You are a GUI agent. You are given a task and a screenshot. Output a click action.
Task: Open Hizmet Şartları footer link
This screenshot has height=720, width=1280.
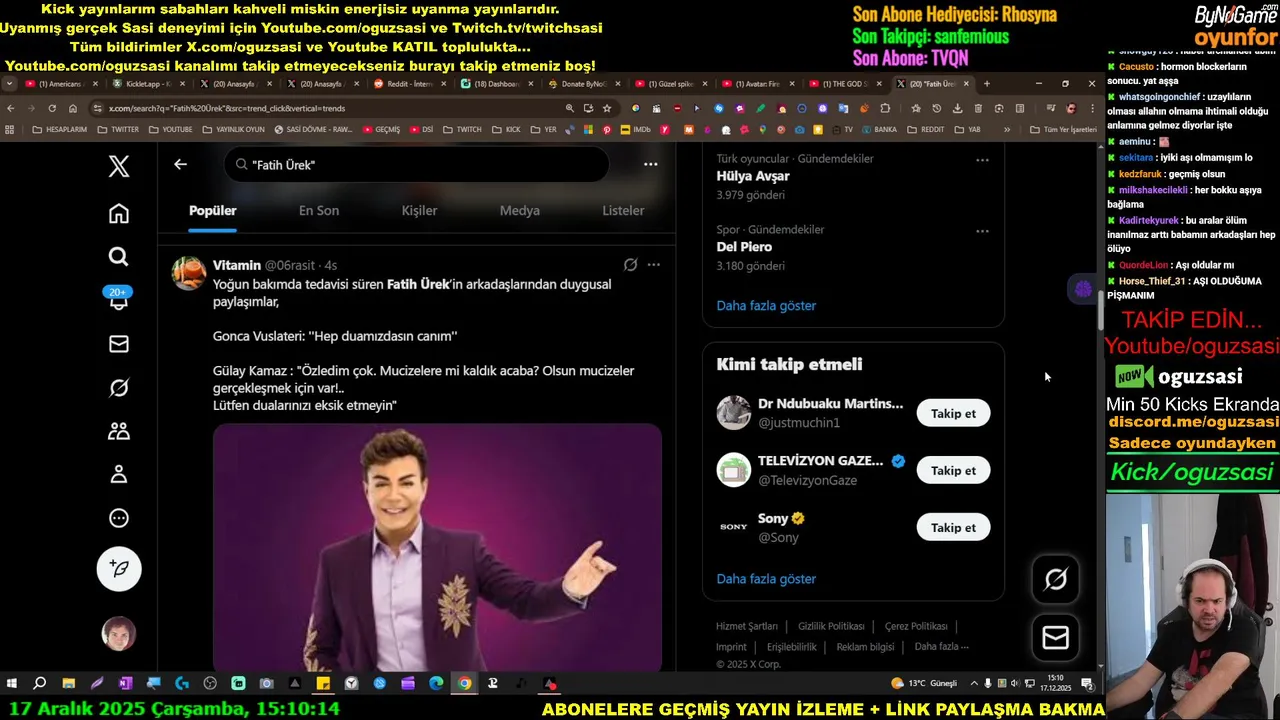[746, 626]
